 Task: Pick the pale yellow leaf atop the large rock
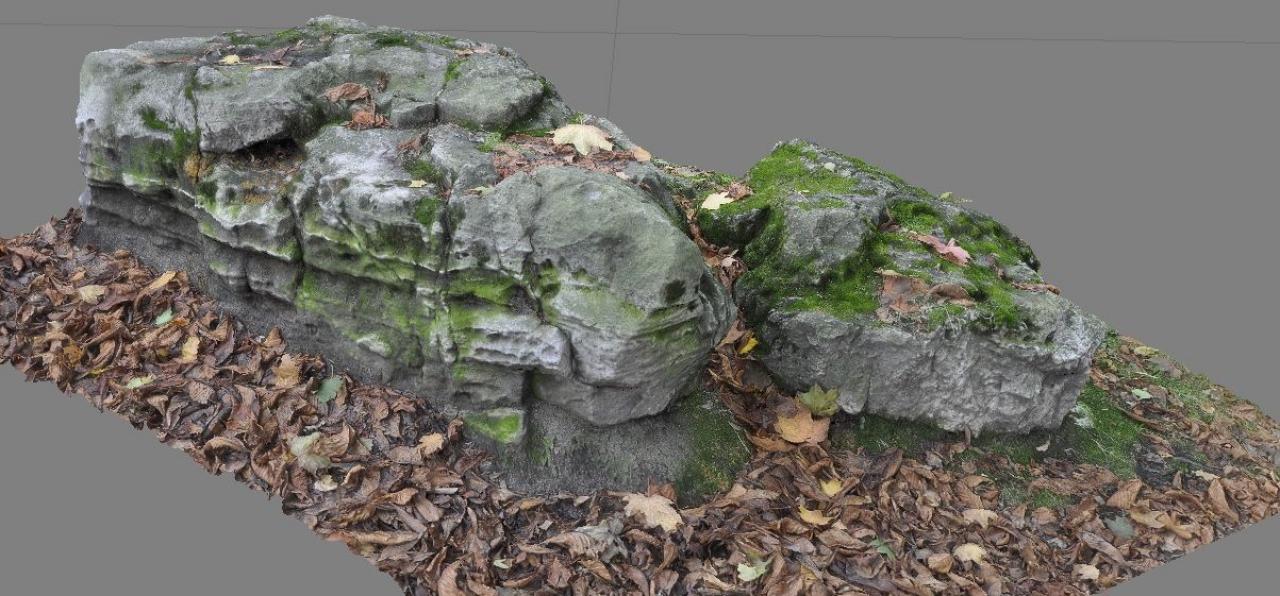point(582,137)
